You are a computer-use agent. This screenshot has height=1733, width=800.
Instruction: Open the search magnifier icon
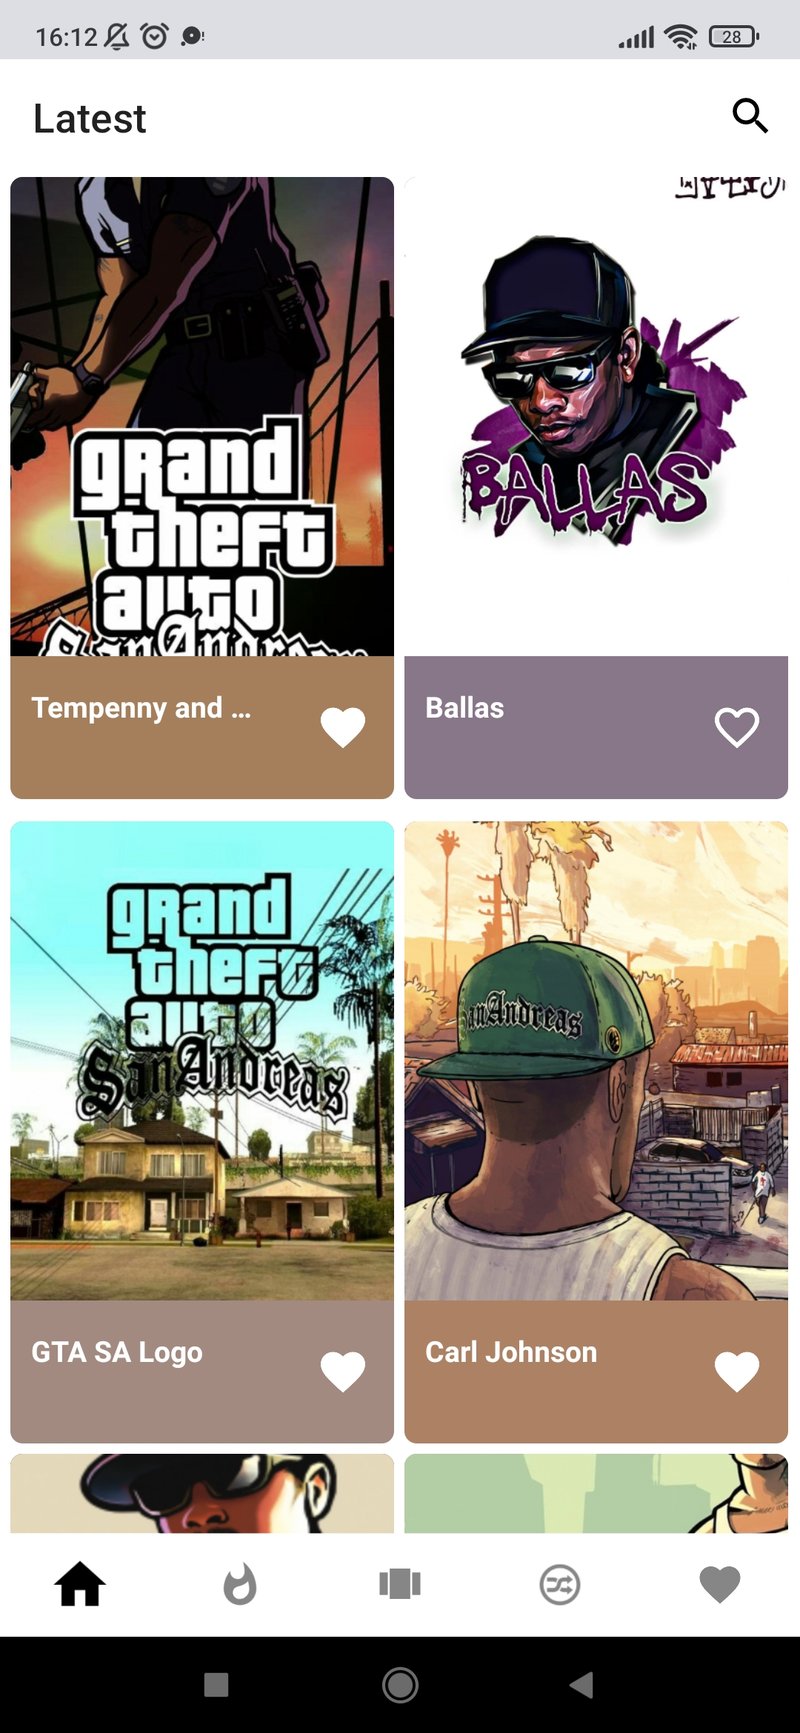(750, 116)
